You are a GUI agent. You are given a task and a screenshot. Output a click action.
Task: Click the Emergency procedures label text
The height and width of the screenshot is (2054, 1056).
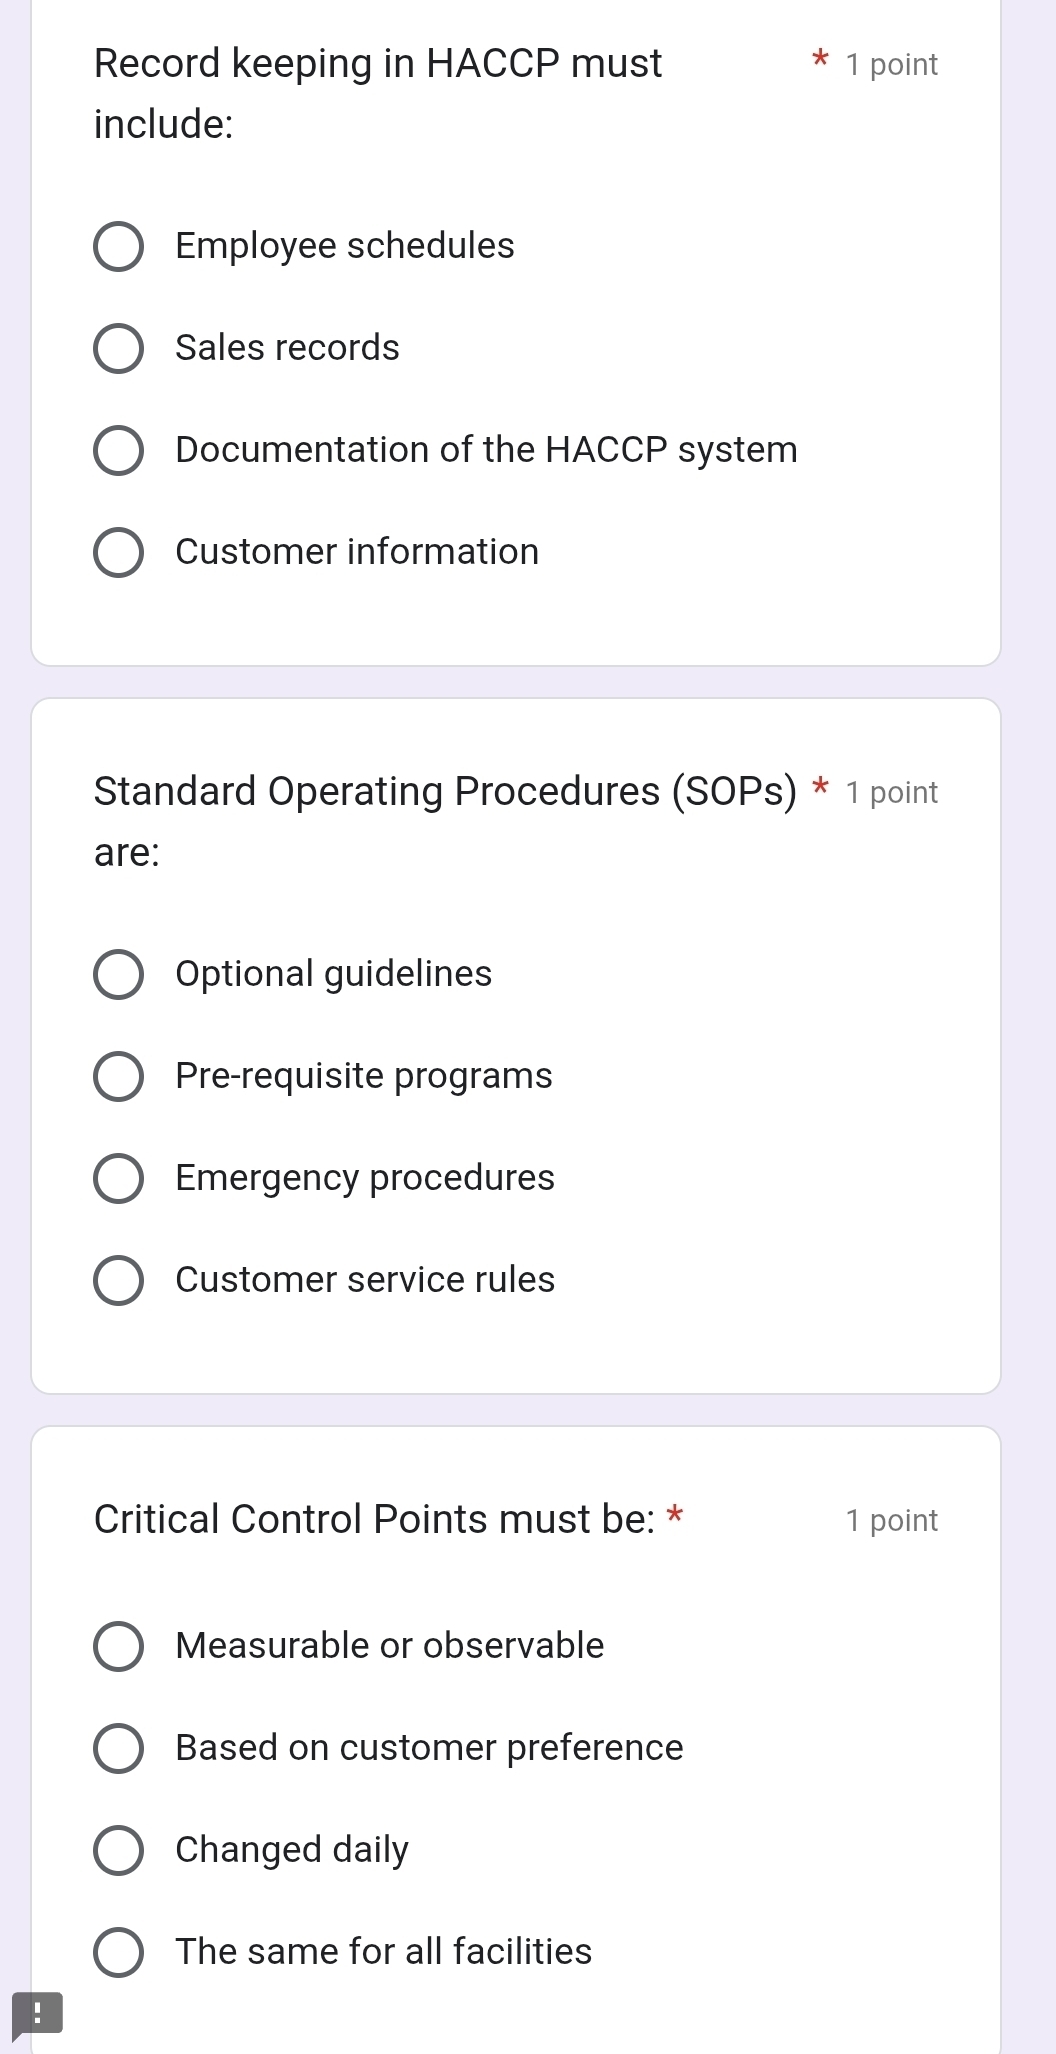pyautogui.click(x=364, y=1178)
